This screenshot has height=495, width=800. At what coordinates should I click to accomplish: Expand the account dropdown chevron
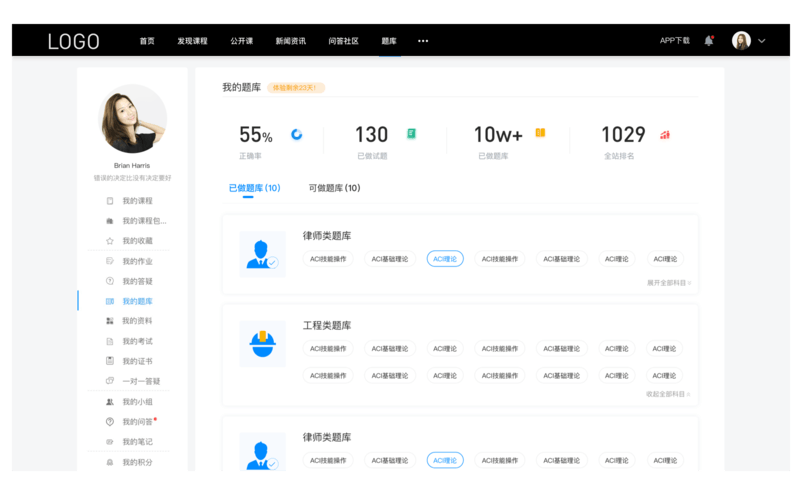click(762, 41)
